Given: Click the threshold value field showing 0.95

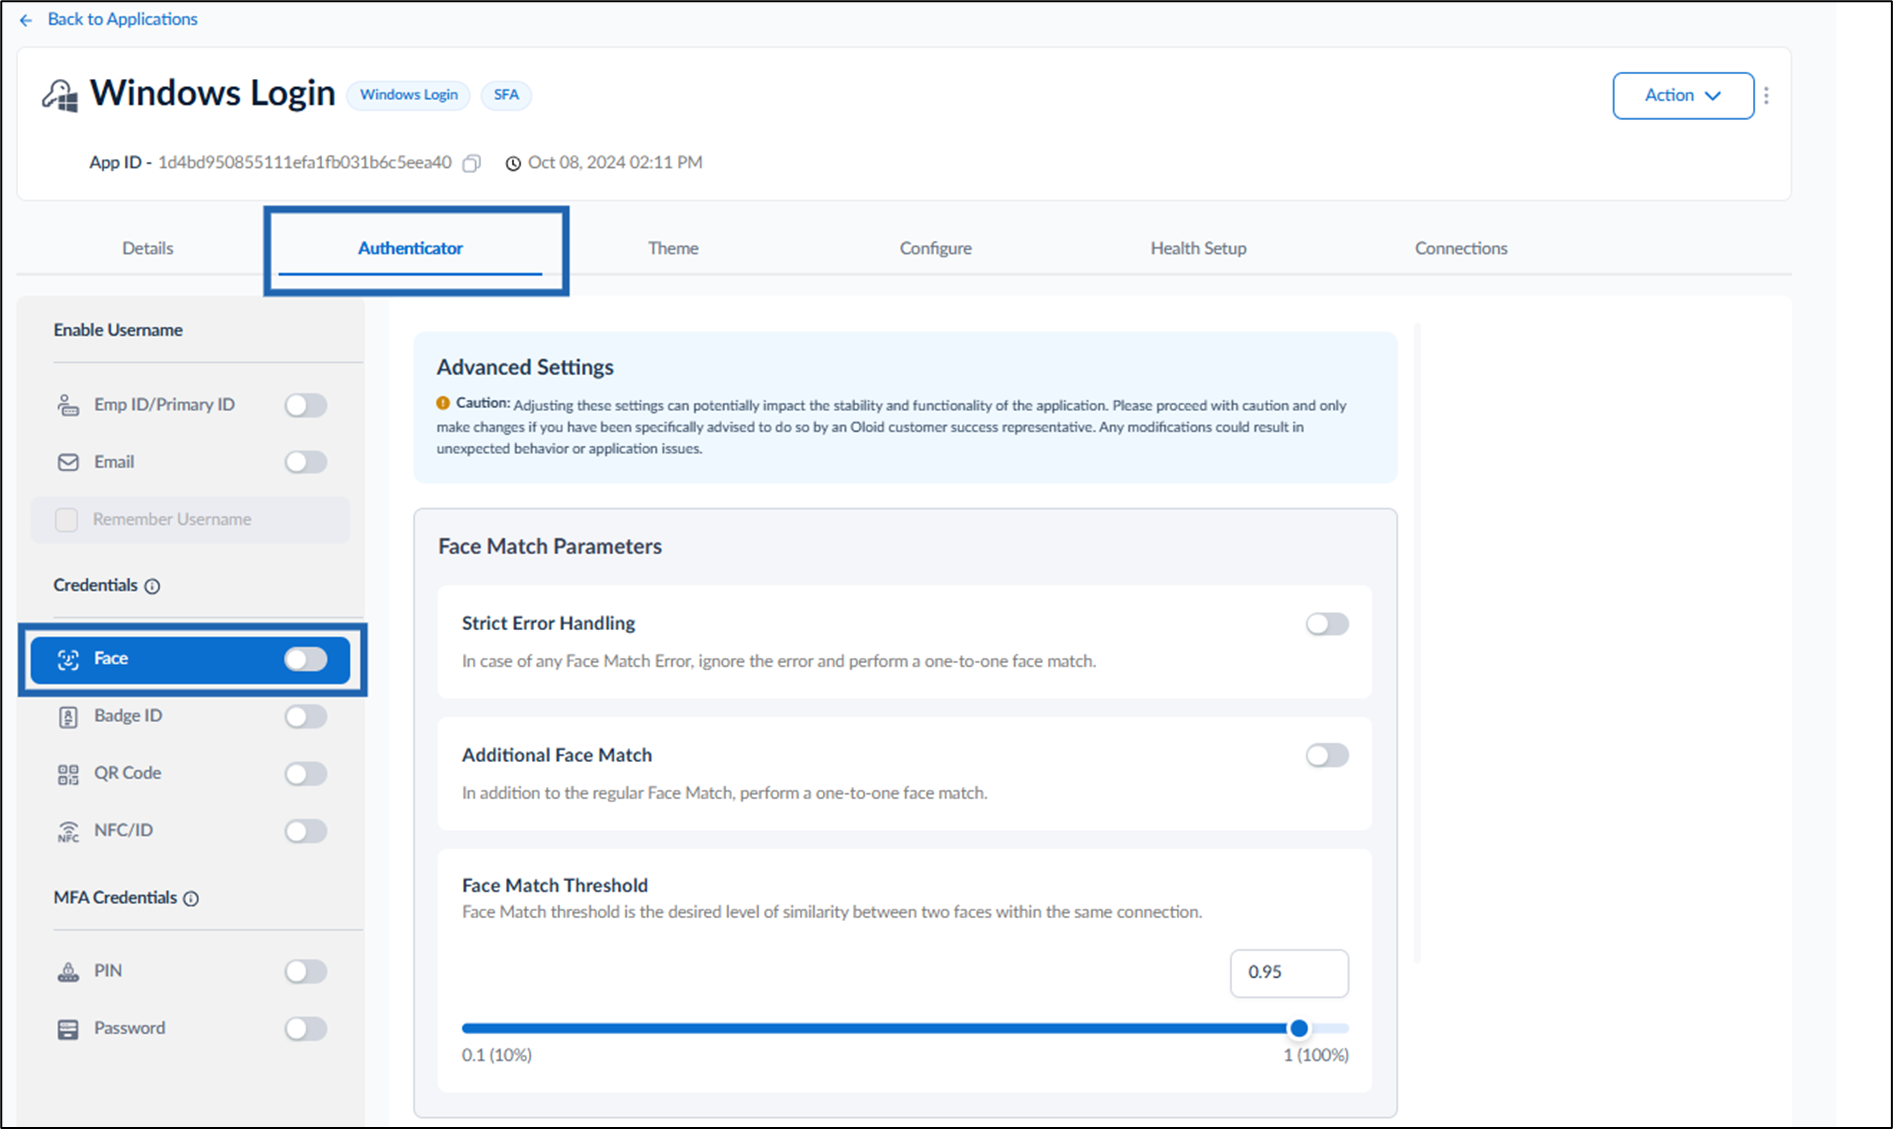Looking at the screenshot, I should click(1289, 973).
